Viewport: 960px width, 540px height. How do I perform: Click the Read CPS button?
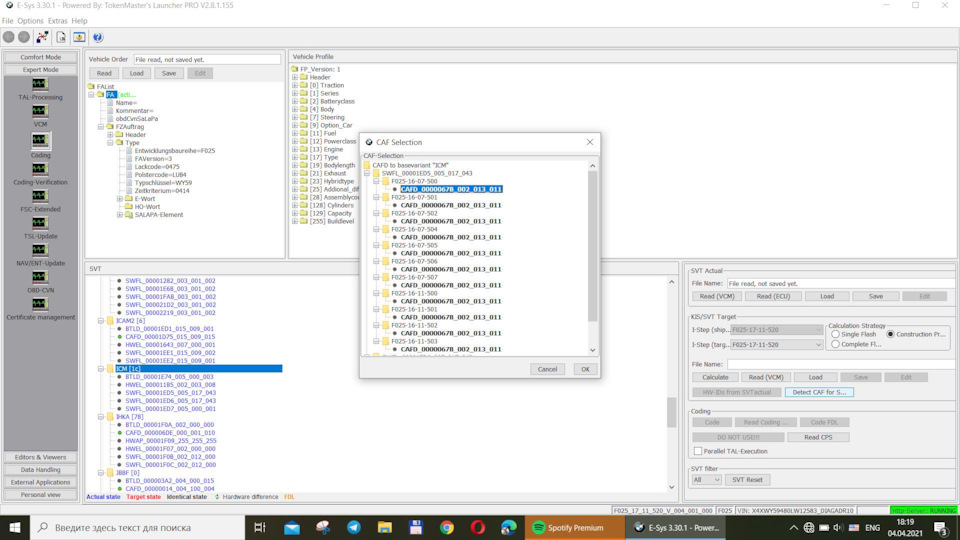tap(818, 437)
